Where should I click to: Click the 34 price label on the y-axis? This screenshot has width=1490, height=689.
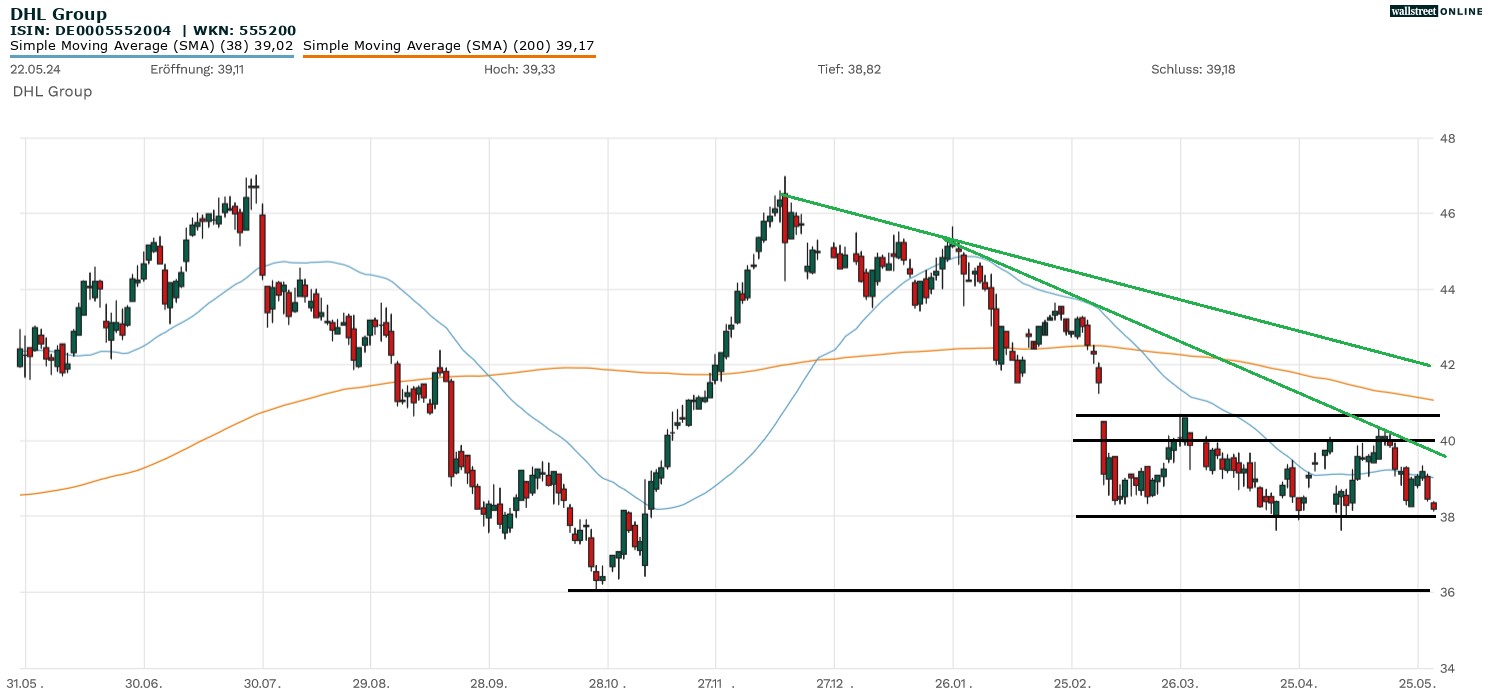1446,668
